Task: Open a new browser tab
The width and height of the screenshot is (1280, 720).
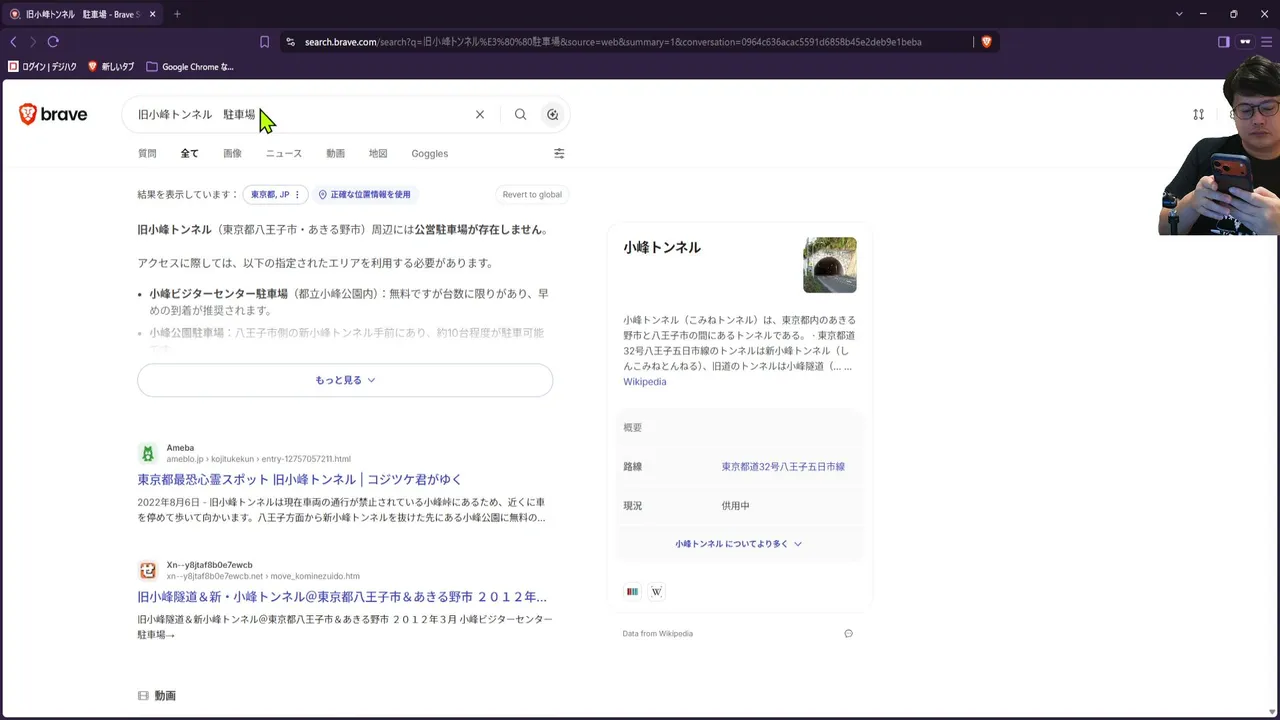Action: (177, 14)
